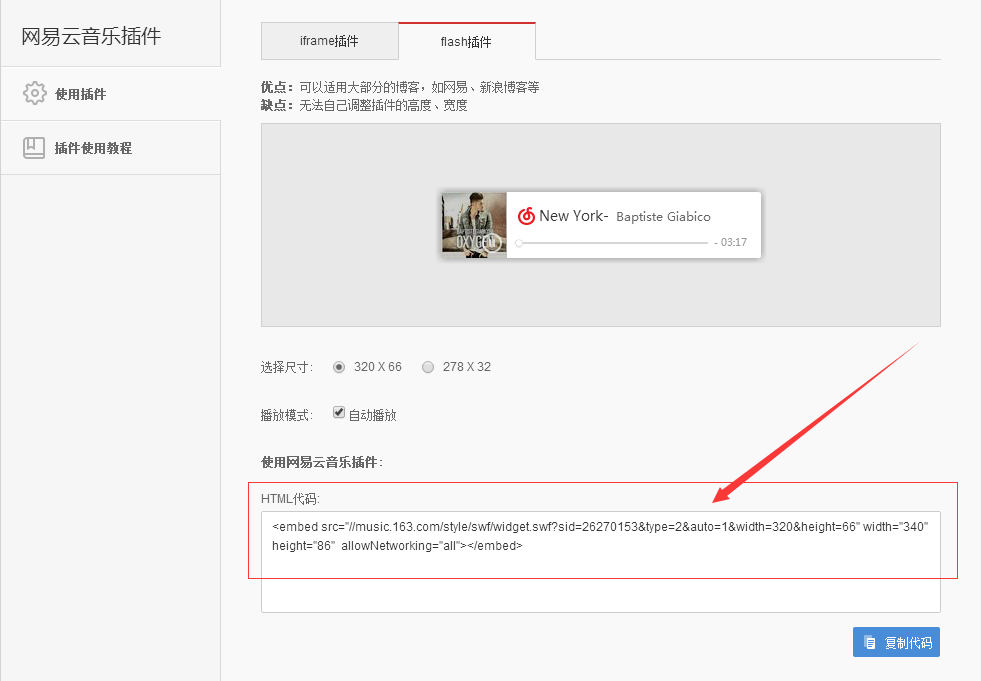The image size is (981, 681).
Task: Click the Baptiste Giabico artist name
Action: tap(663, 217)
